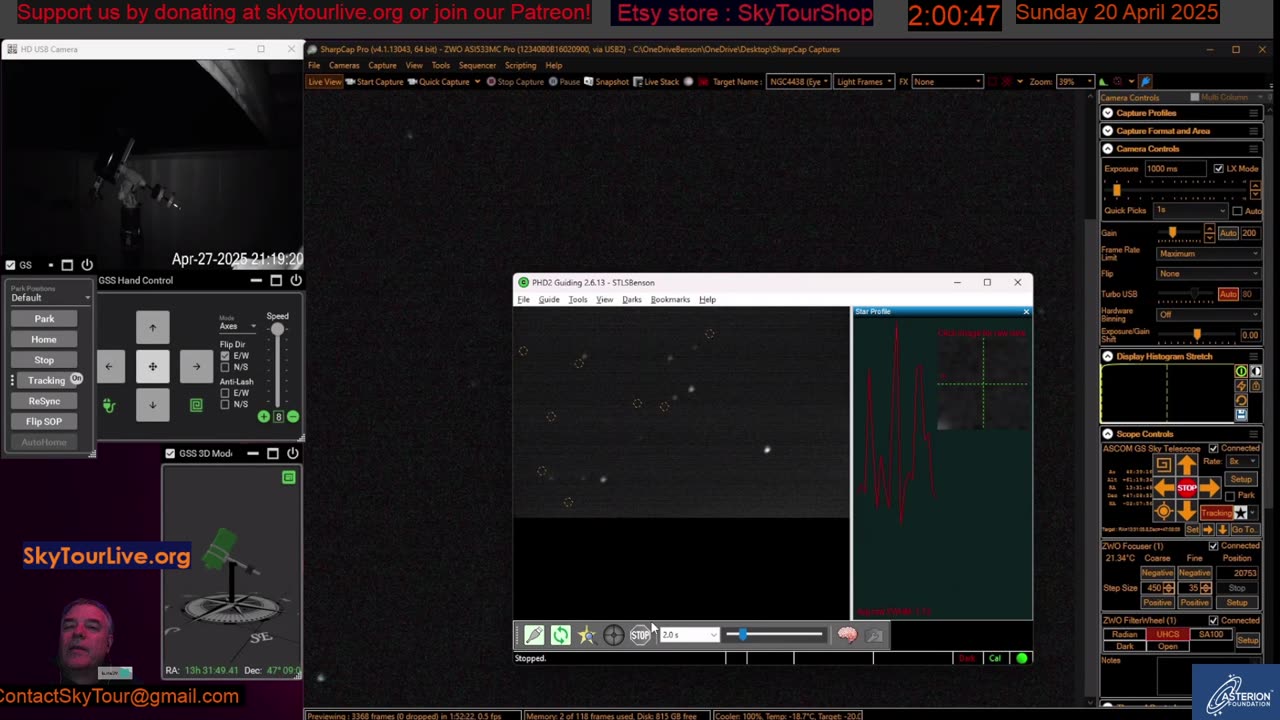Click Flip SOP button
Image resolution: width=1280 pixels, height=720 pixels.
(x=44, y=421)
